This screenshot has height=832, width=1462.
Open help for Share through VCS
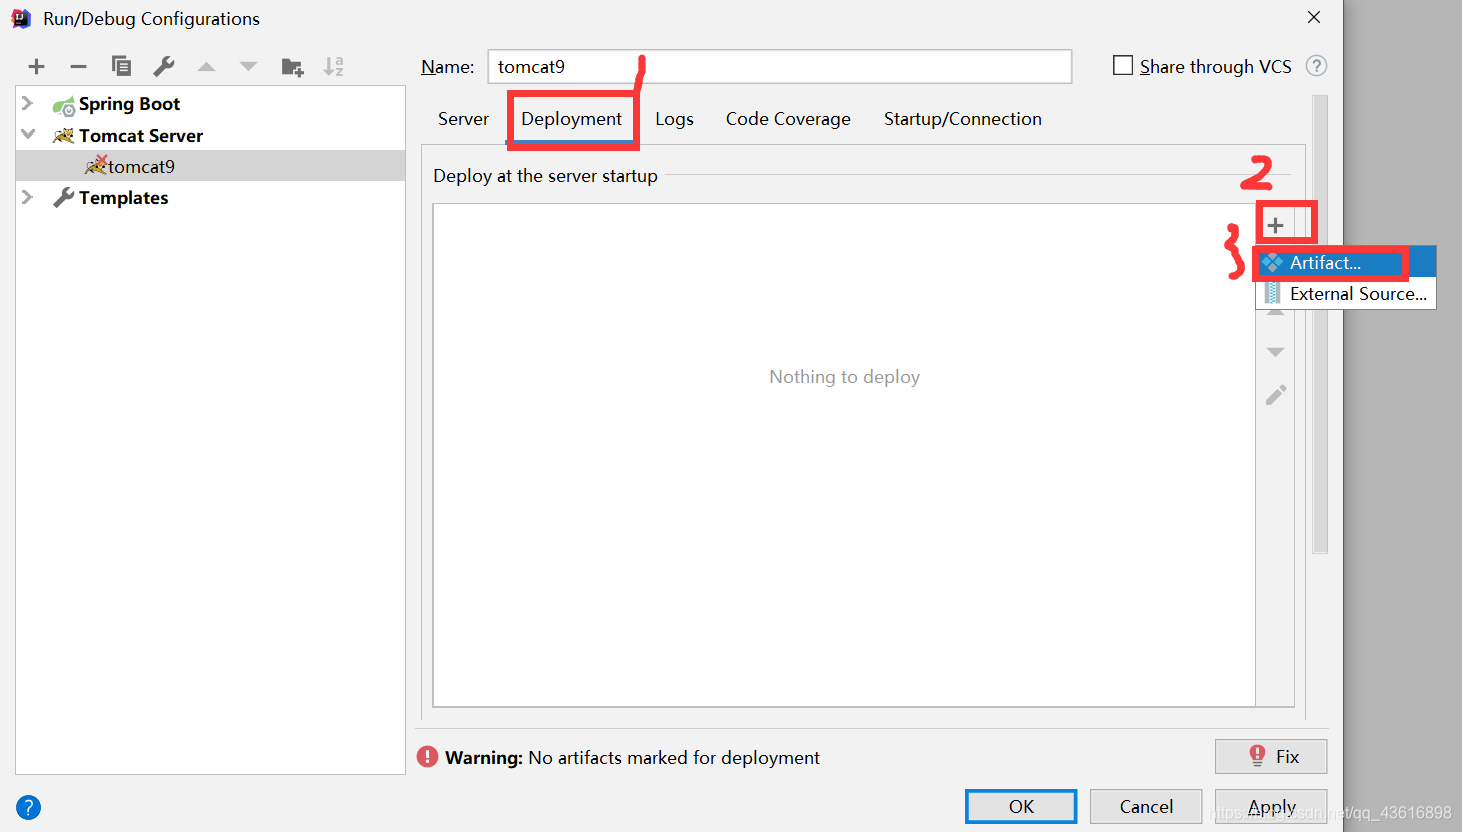tap(1317, 66)
